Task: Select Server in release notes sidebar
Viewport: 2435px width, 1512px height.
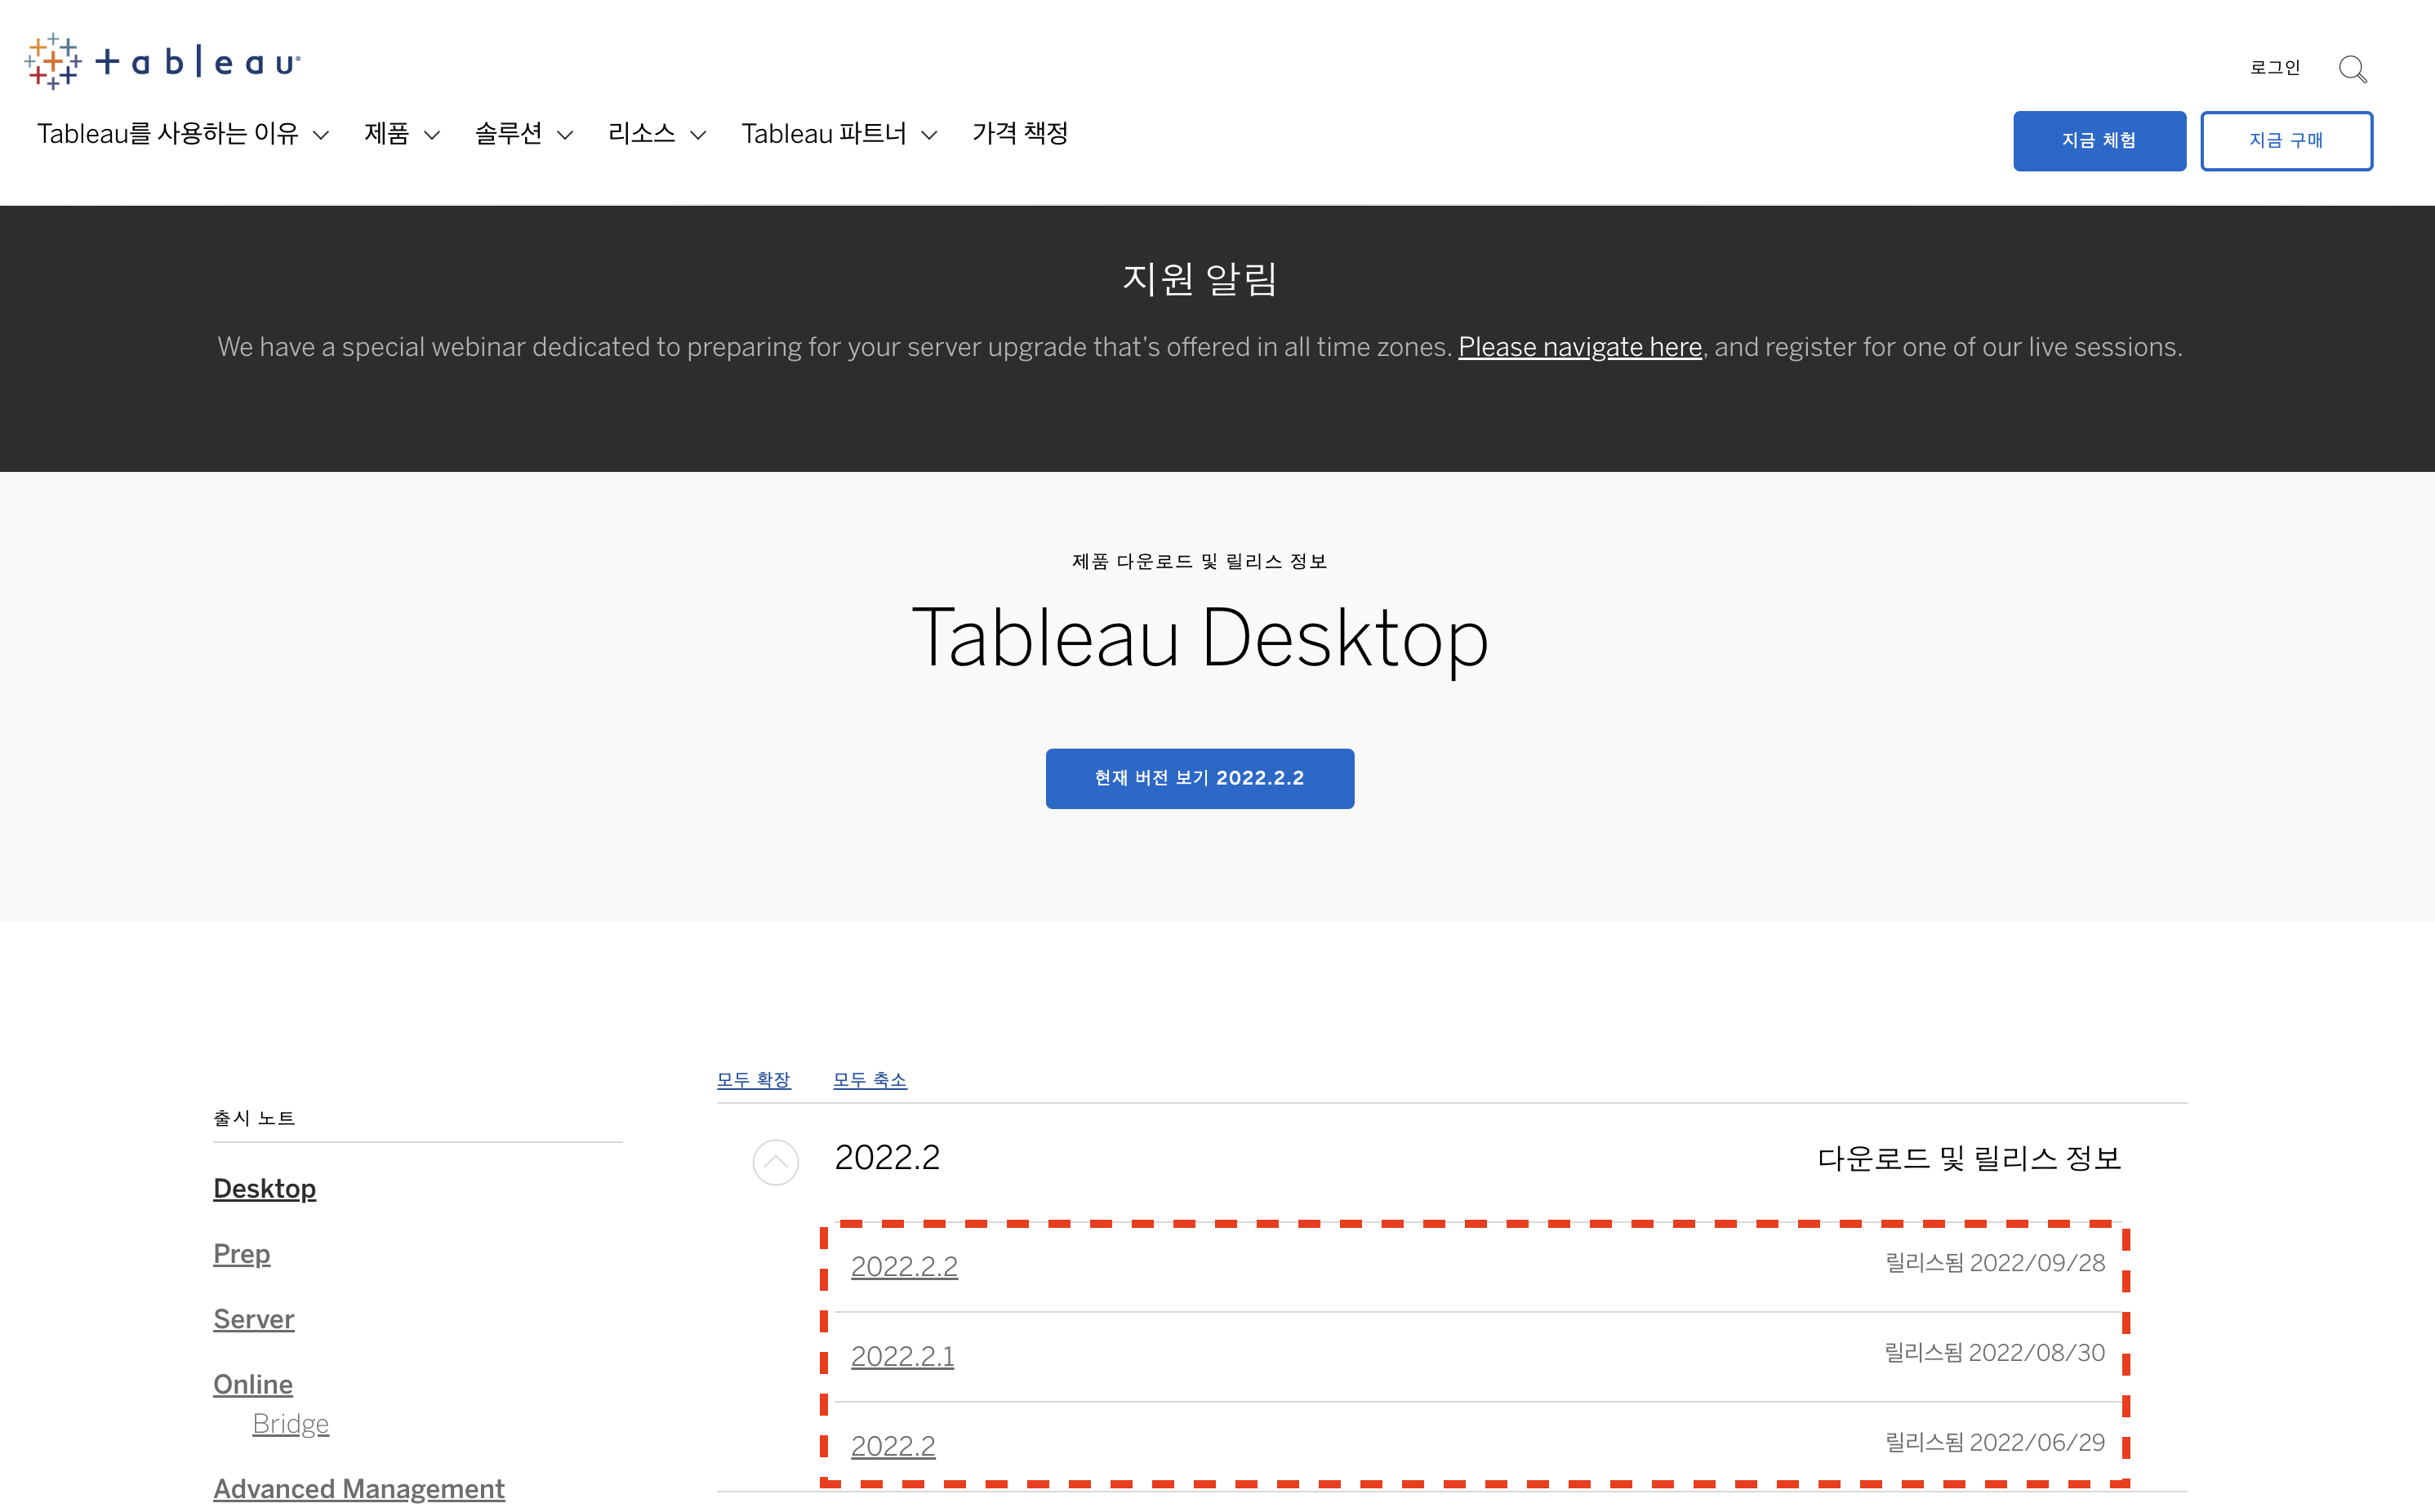Action: 253,1319
